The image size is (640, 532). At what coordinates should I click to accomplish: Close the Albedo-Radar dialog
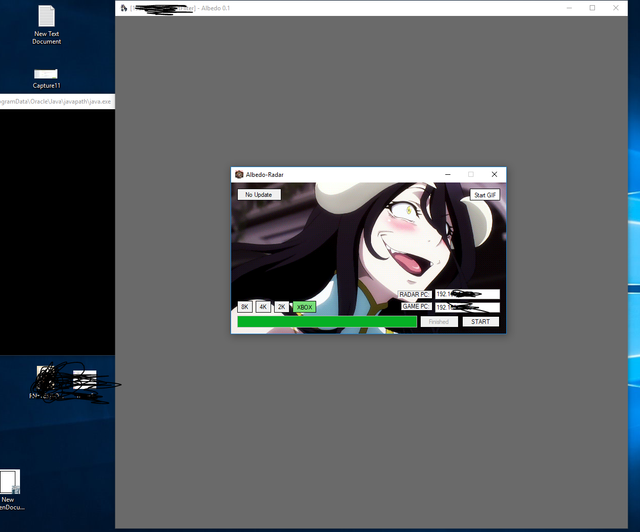494,174
